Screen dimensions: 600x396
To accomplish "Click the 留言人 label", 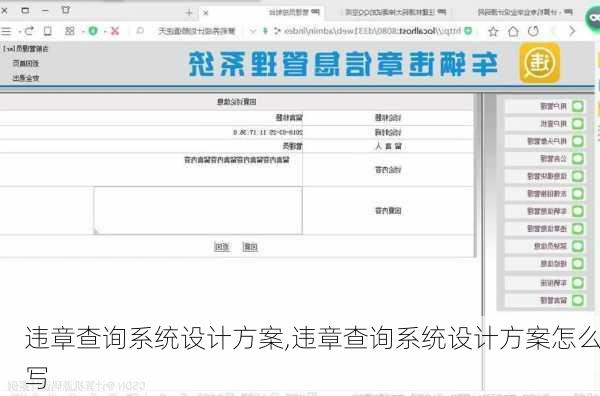I will tap(388, 146).
